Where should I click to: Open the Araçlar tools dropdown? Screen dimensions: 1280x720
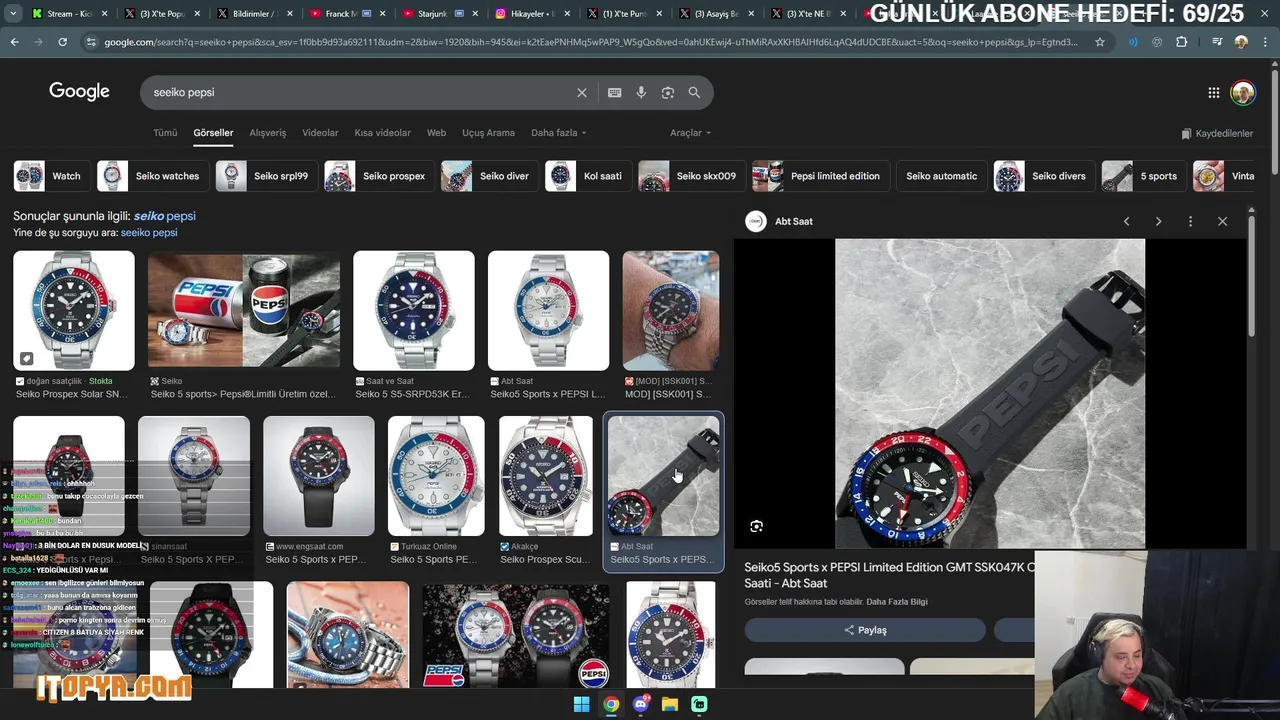(690, 133)
